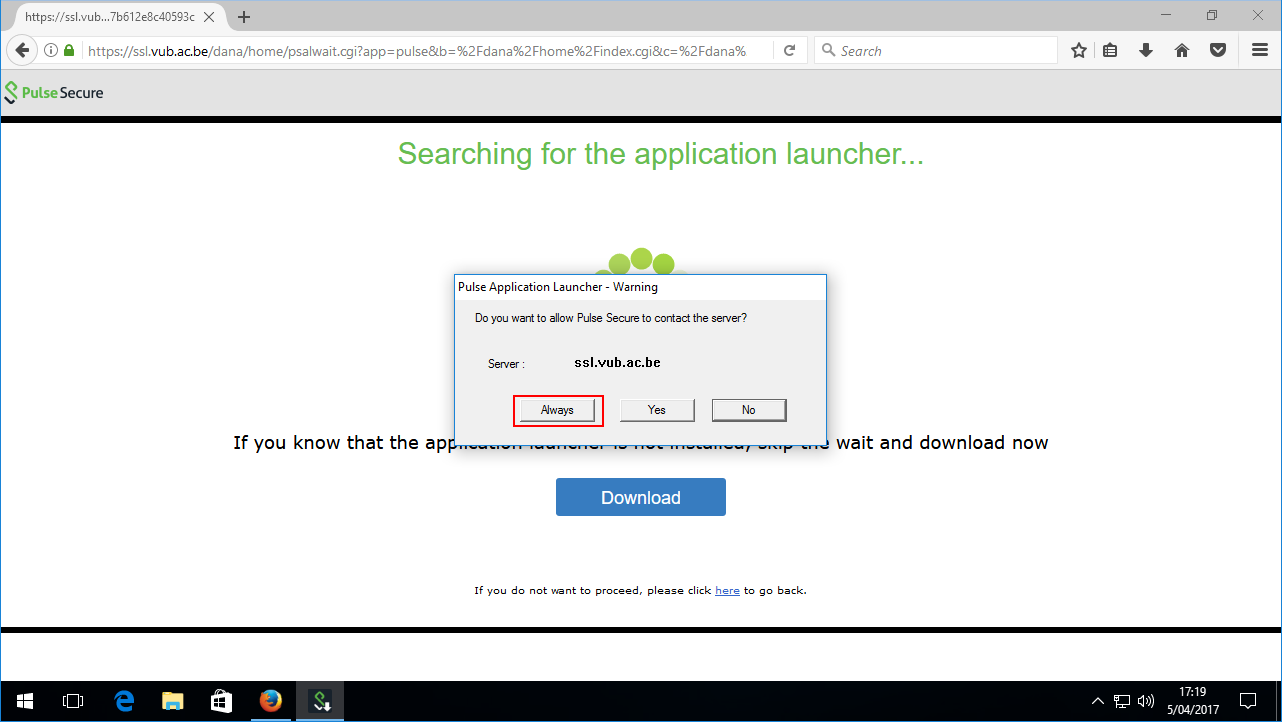Open a new tab with the plus icon
The height and width of the screenshot is (722, 1282).
244,17
